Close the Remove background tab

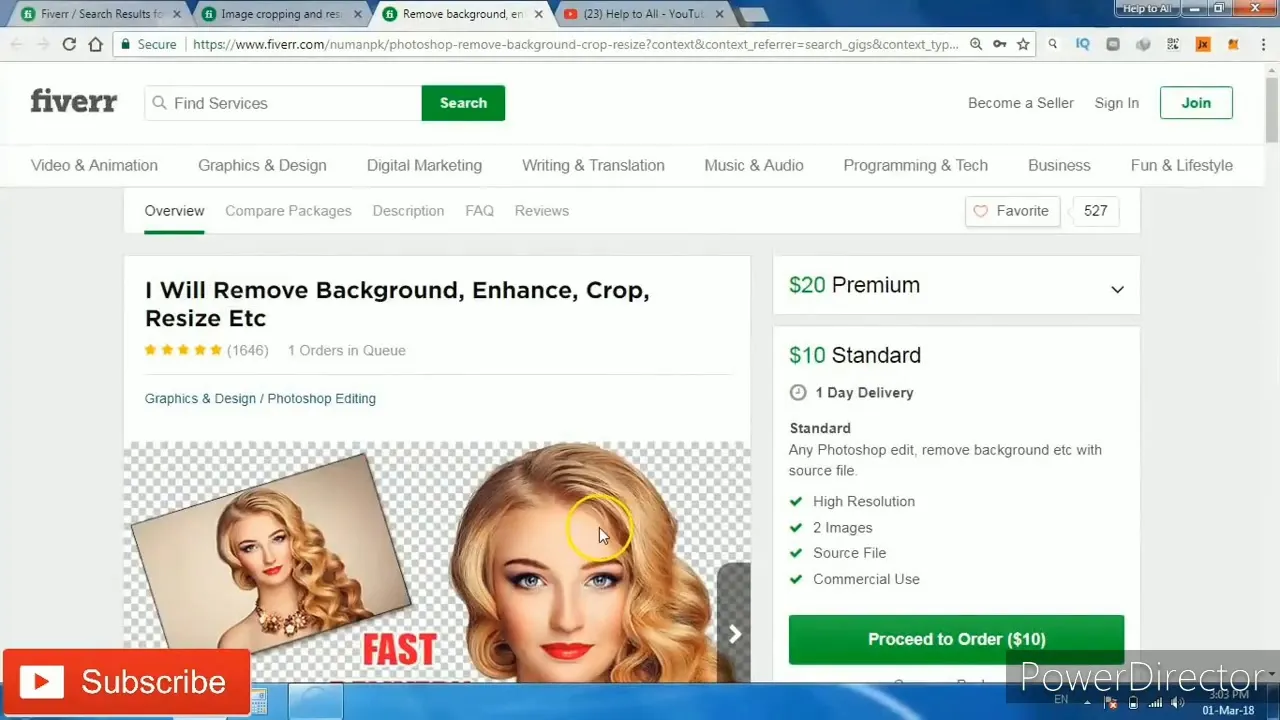(x=539, y=14)
